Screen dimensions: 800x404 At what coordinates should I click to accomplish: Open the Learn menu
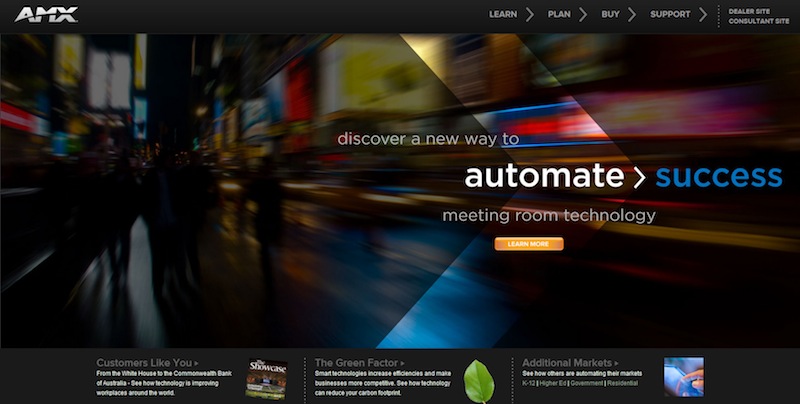(503, 15)
